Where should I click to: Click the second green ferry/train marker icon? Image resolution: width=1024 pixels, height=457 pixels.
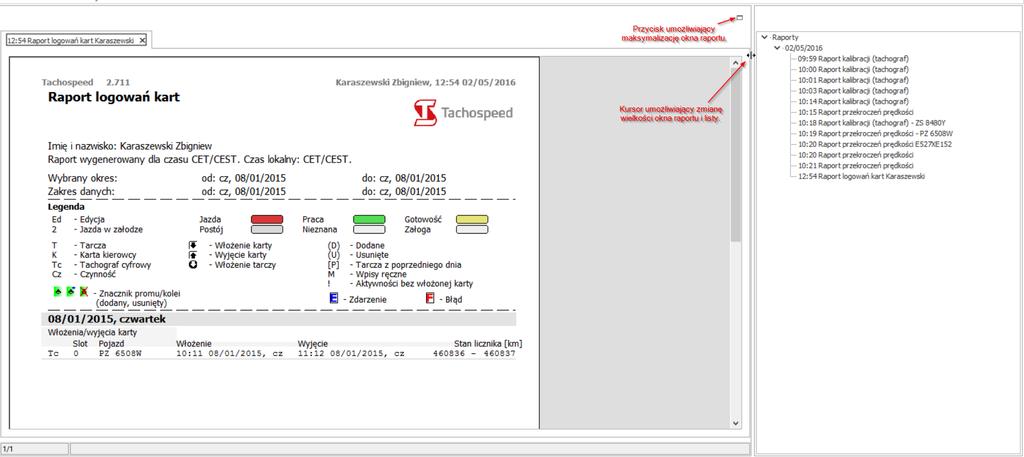[71, 292]
